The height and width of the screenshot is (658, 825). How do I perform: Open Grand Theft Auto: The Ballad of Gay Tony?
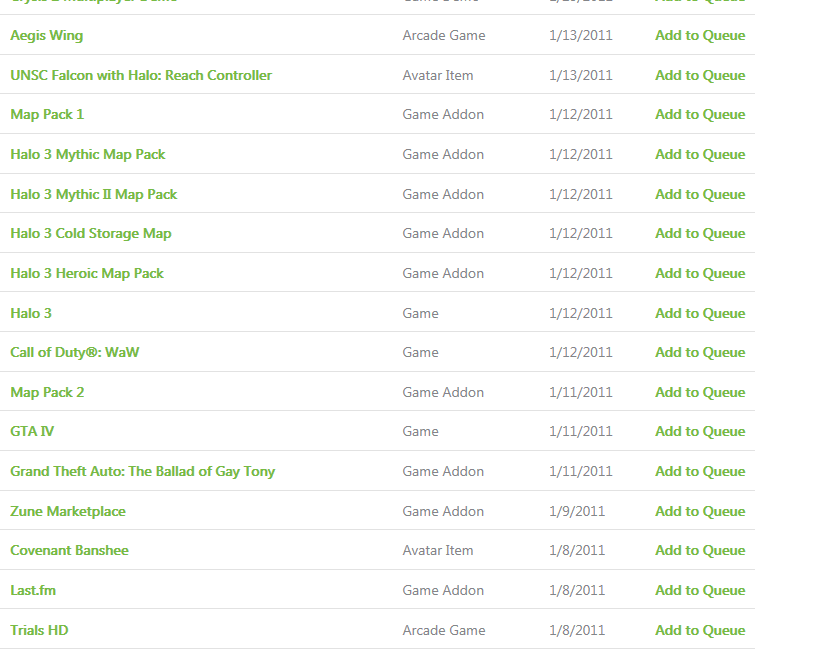pos(143,471)
